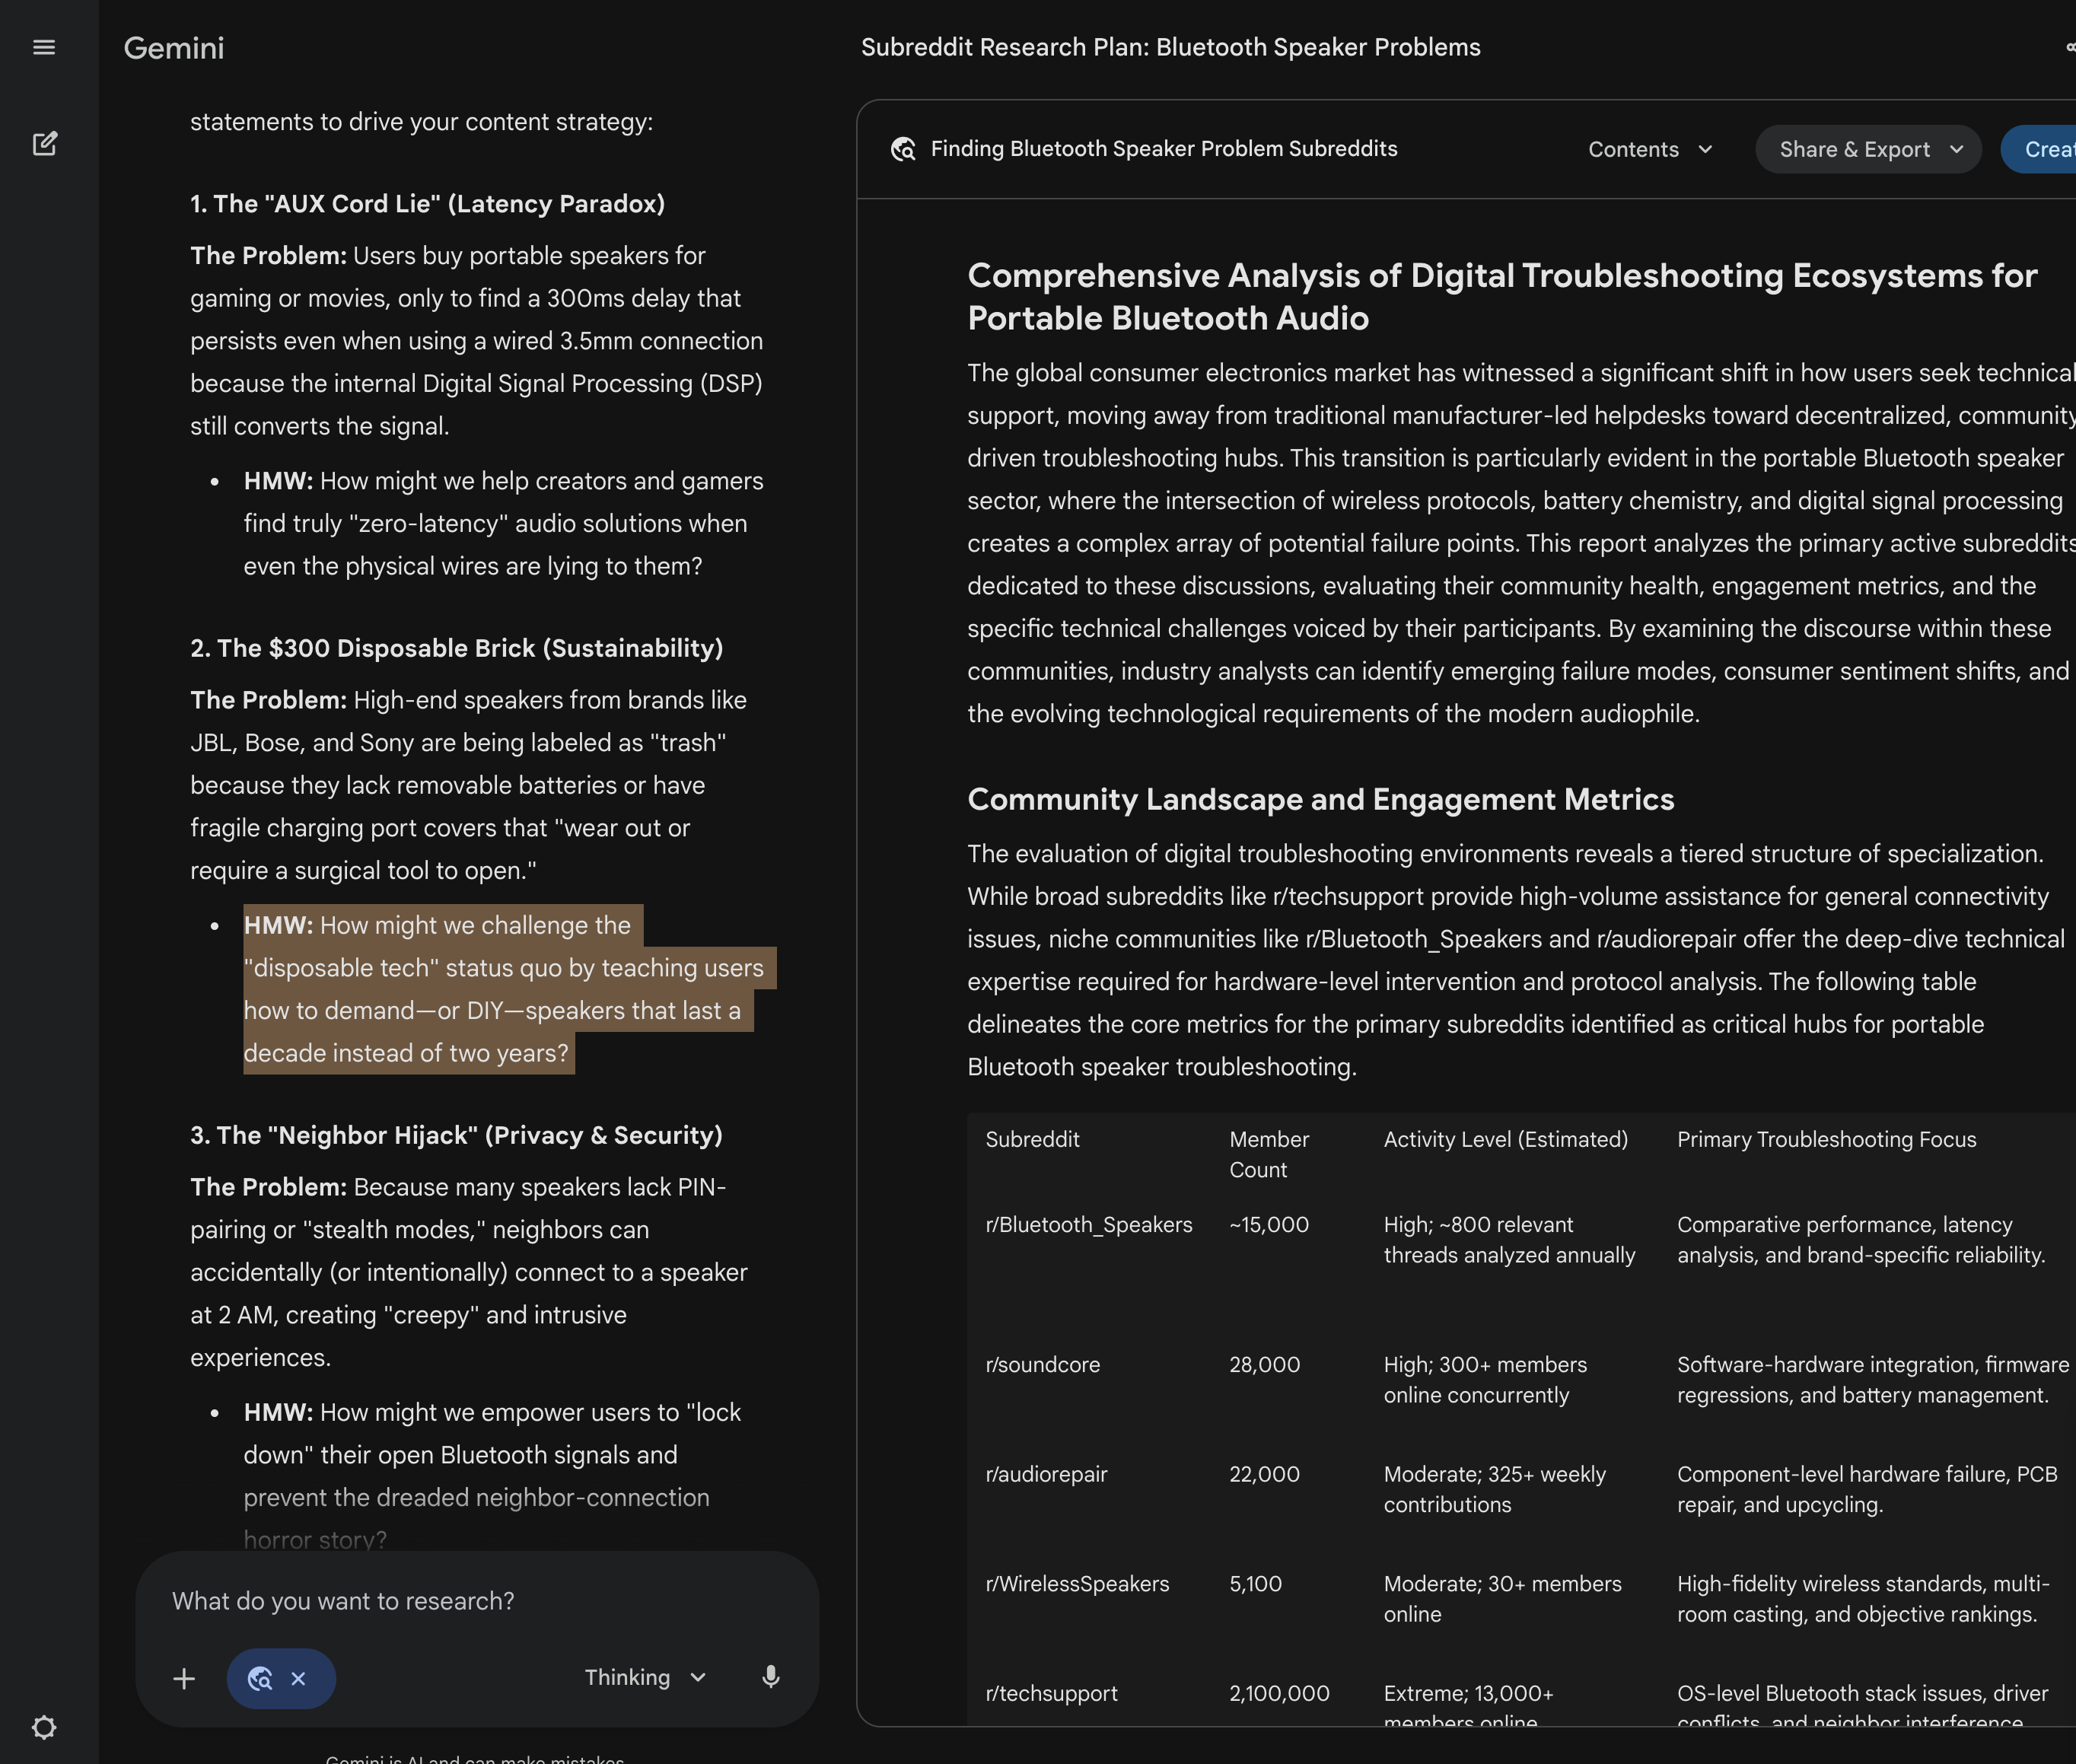Click the Deep Research chip icon in prompt box
The height and width of the screenshot is (1764, 2076).
pos(260,1678)
